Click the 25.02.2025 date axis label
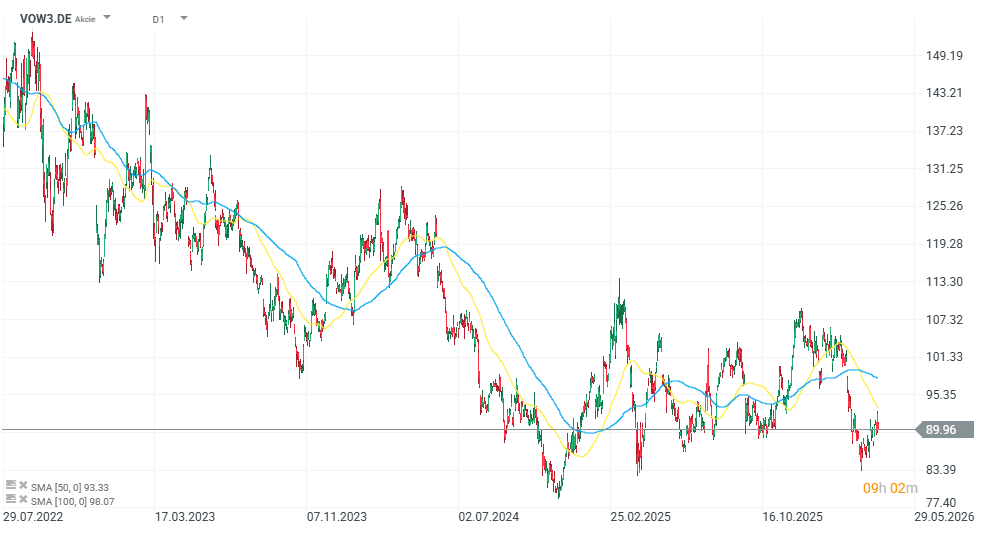The height and width of the screenshot is (533, 986). coord(640,517)
